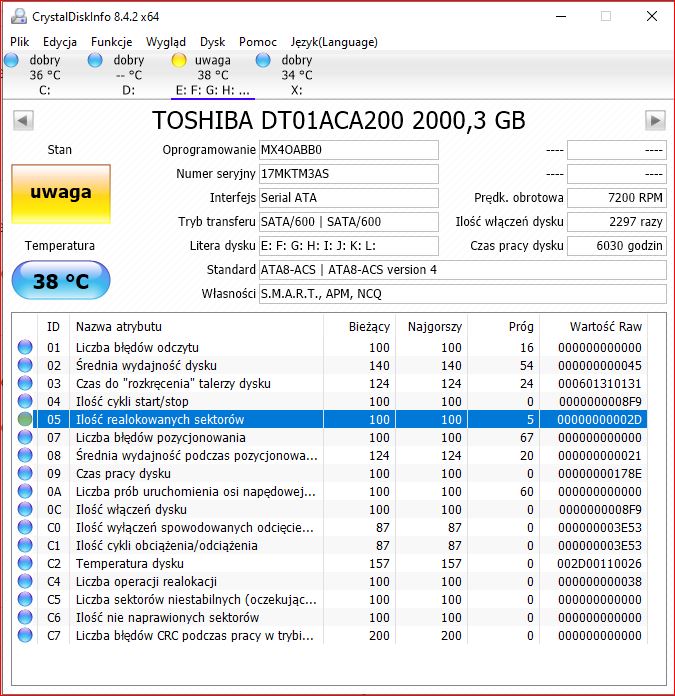Click status icon of attribute C1 row
The height and width of the screenshot is (696, 675).
pos(25,545)
